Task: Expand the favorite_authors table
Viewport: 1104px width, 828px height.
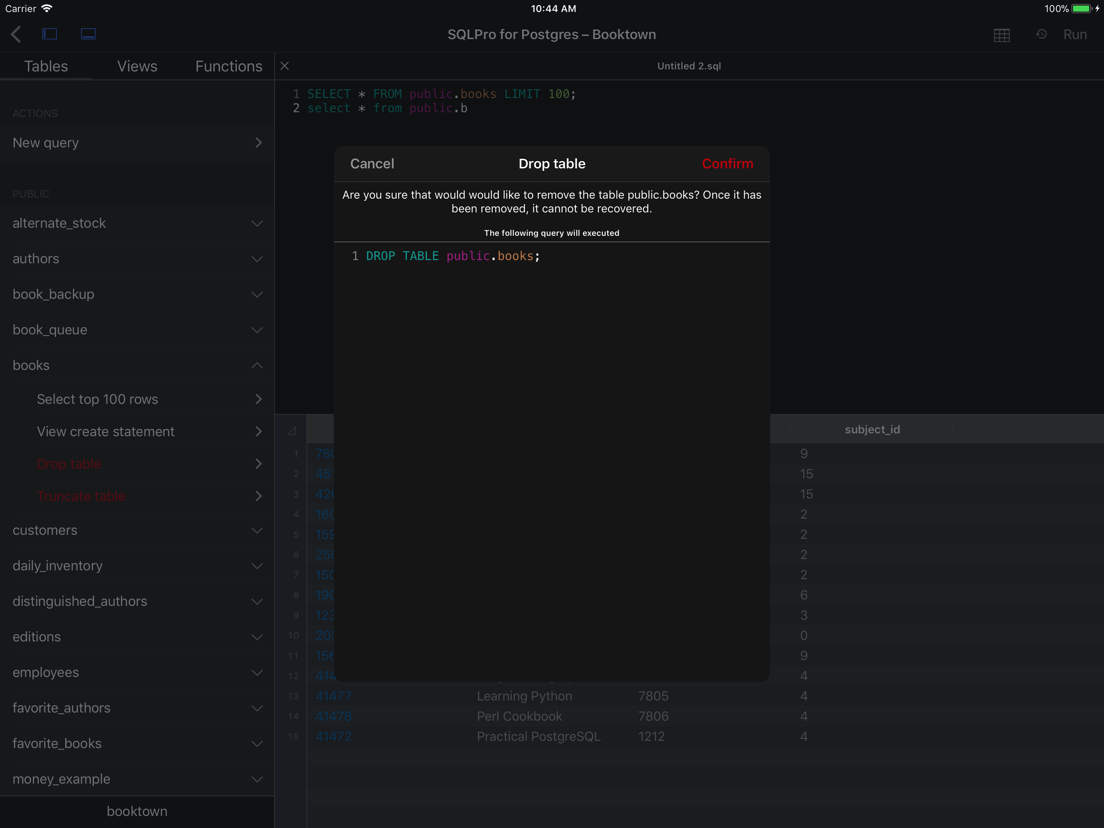Action: 137,708
